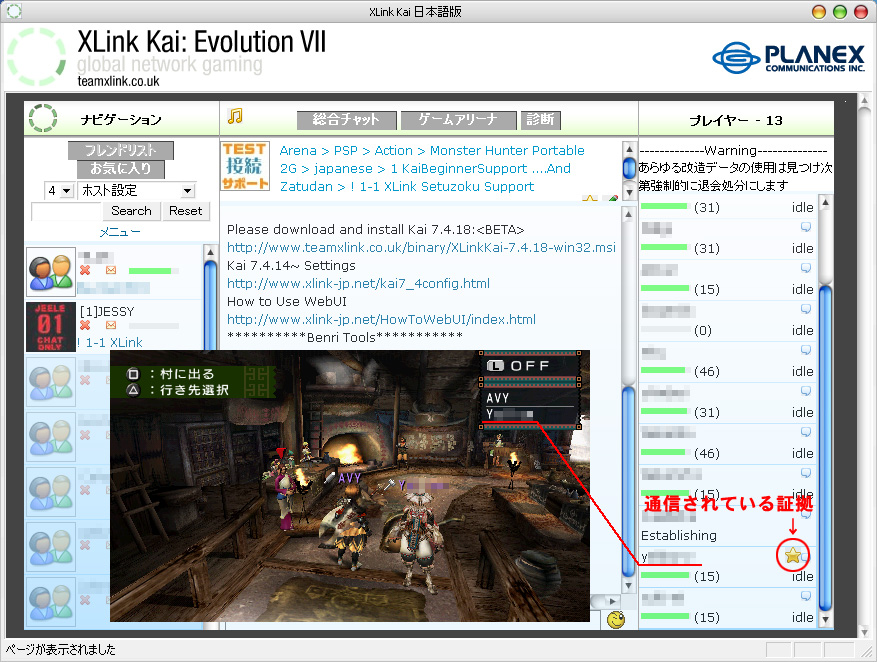Click the scroll-up arrow of the chat area
Image resolution: width=877 pixels, height=662 pixels.
tap(629, 214)
